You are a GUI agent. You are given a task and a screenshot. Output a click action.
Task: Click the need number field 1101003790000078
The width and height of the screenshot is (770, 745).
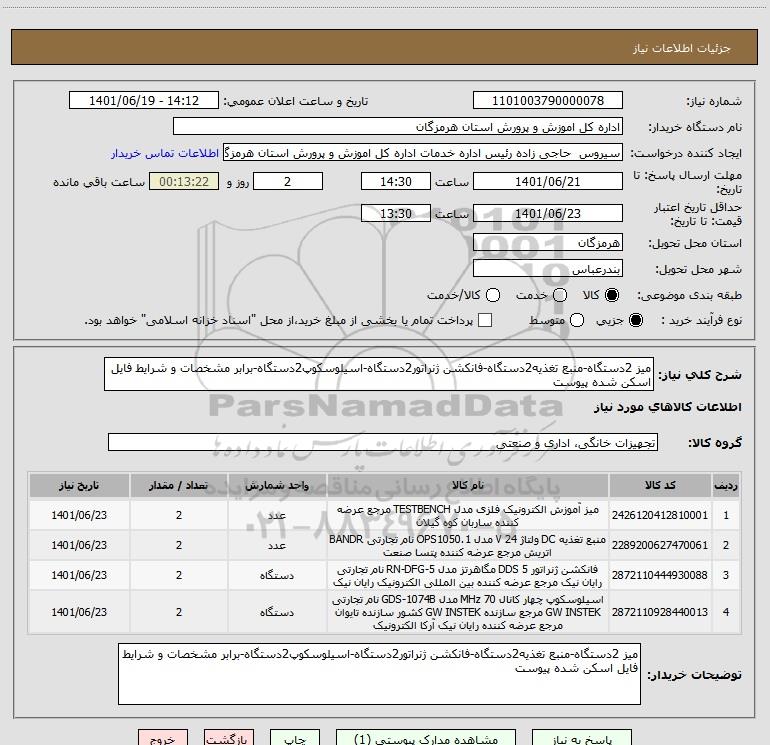click(548, 100)
